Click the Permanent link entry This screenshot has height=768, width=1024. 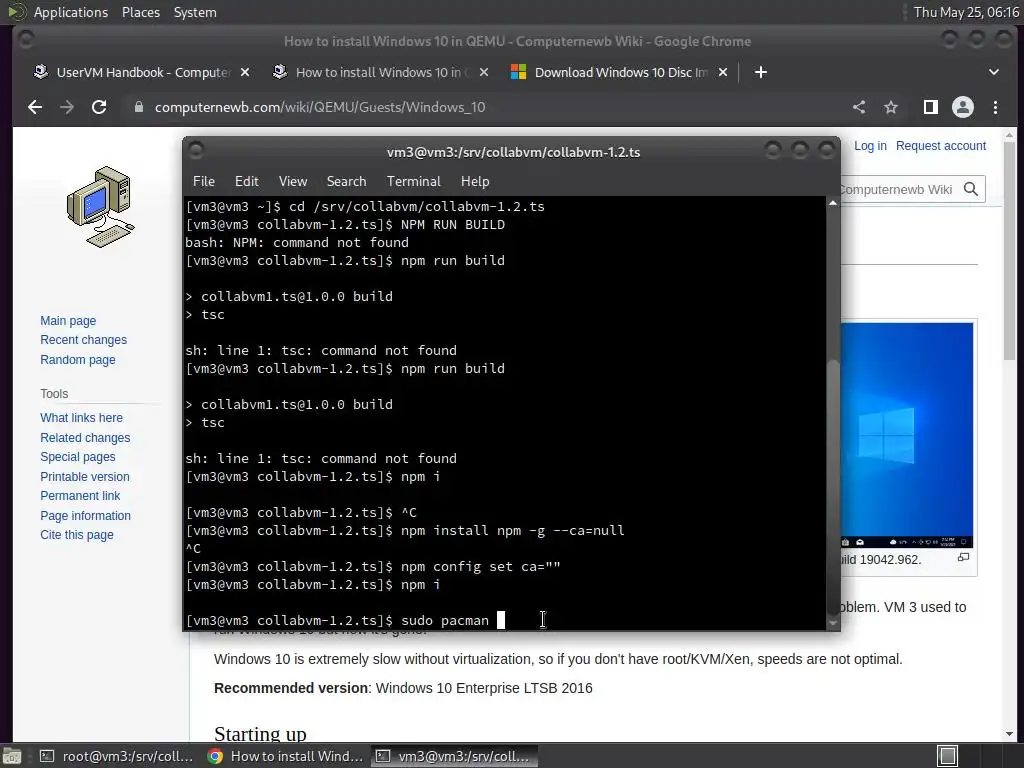pyautogui.click(x=80, y=496)
